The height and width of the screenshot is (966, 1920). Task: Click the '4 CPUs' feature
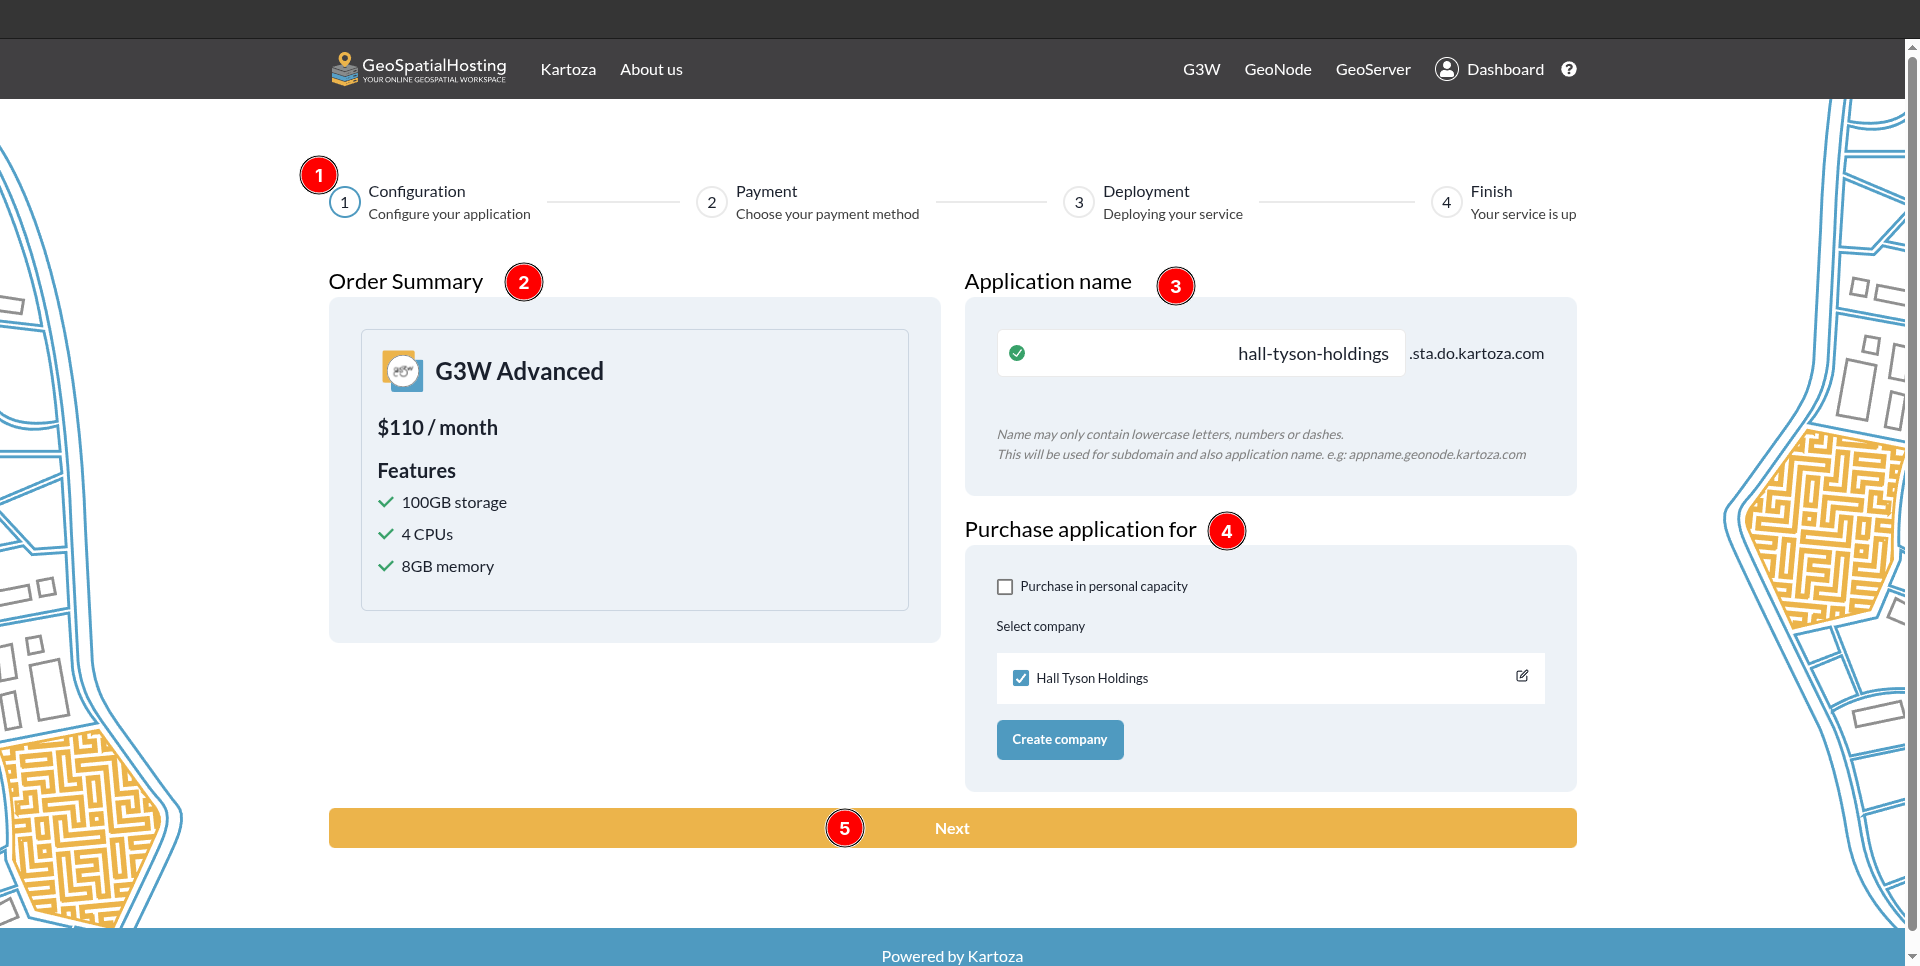[x=427, y=534]
